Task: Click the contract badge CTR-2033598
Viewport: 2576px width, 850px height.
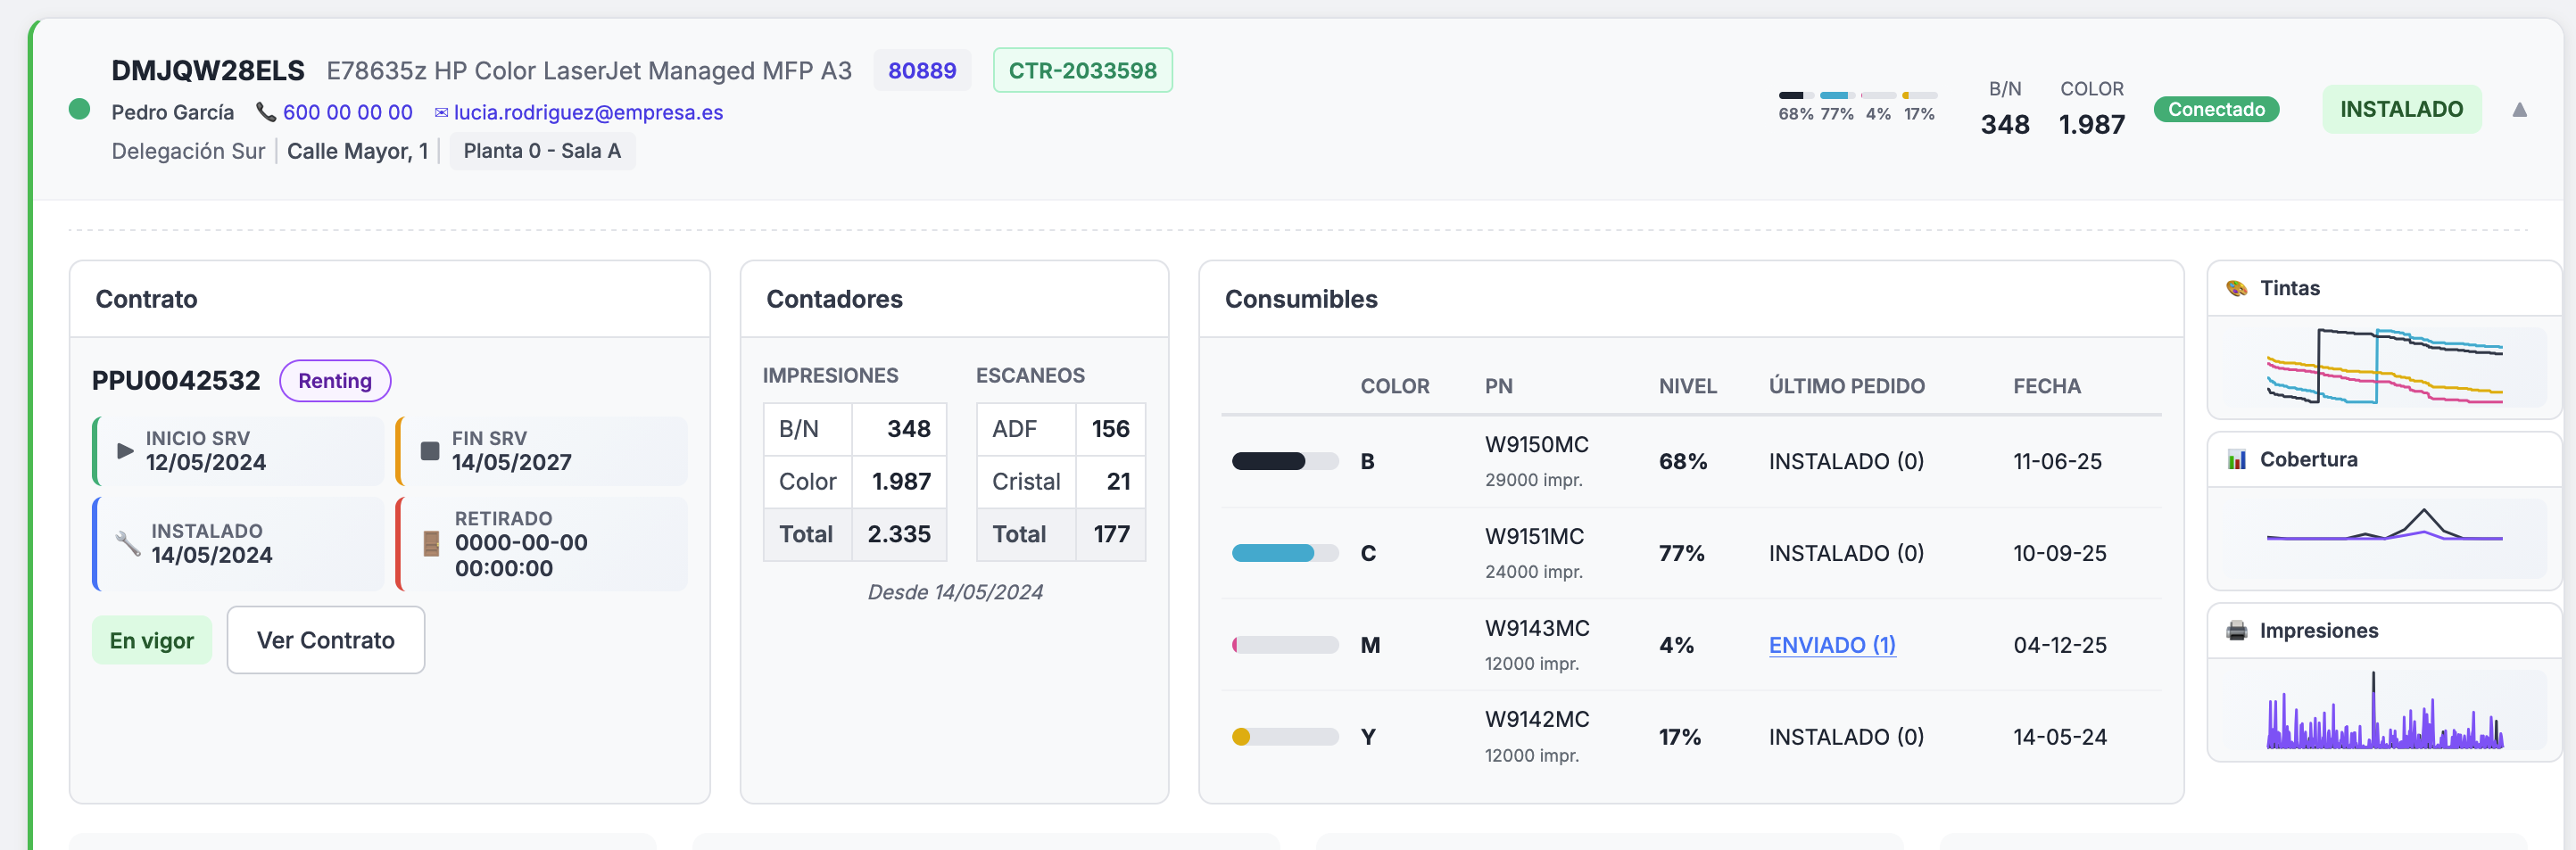Action: click(x=1081, y=70)
